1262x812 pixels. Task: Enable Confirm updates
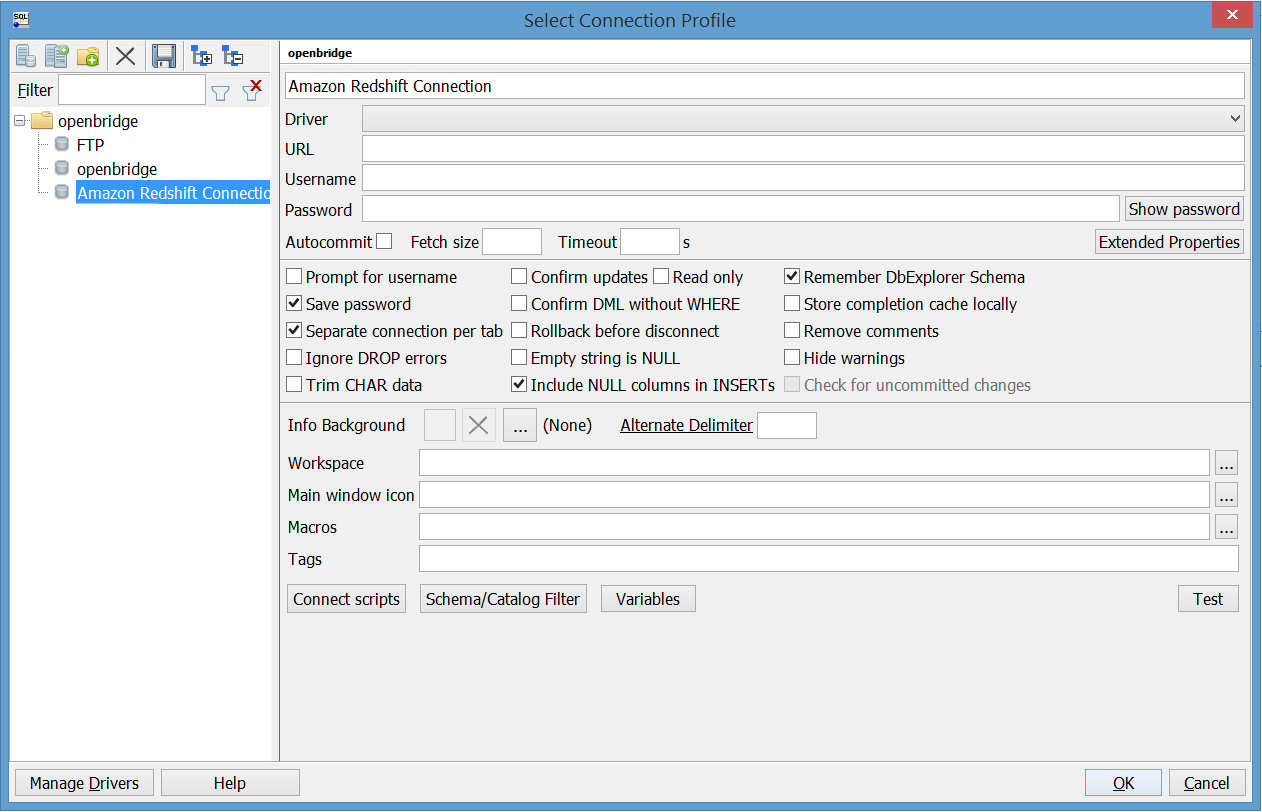519,277
